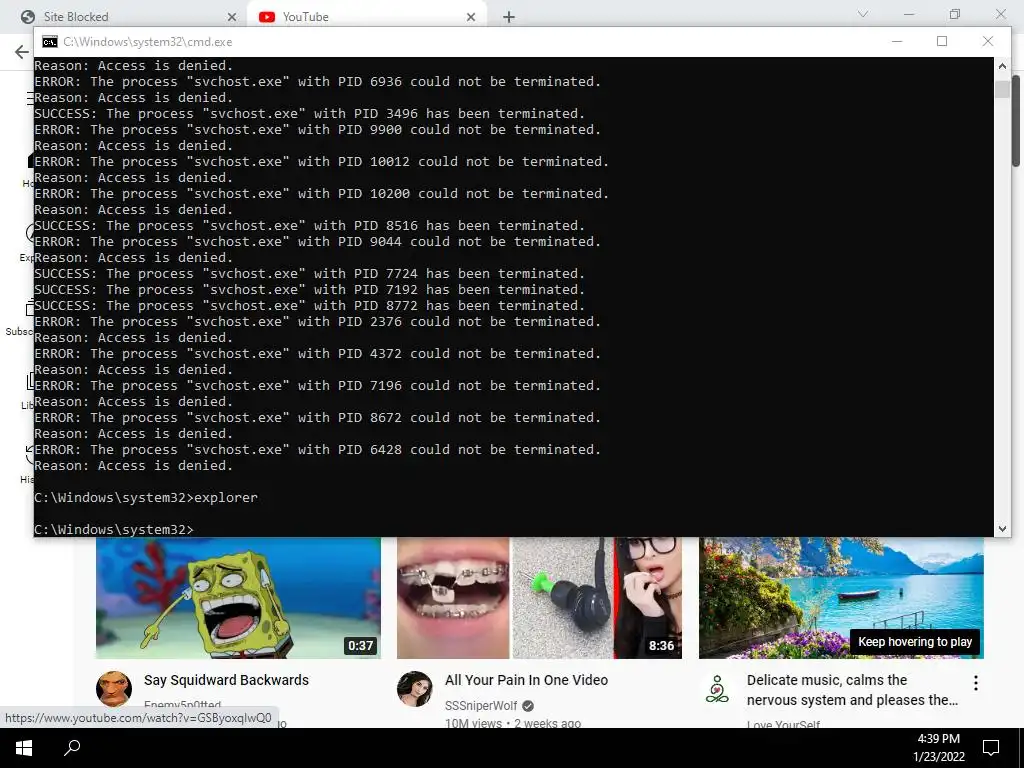
Task: Open the lake scenery music video thumbnail
Action: tap(841, 598)
